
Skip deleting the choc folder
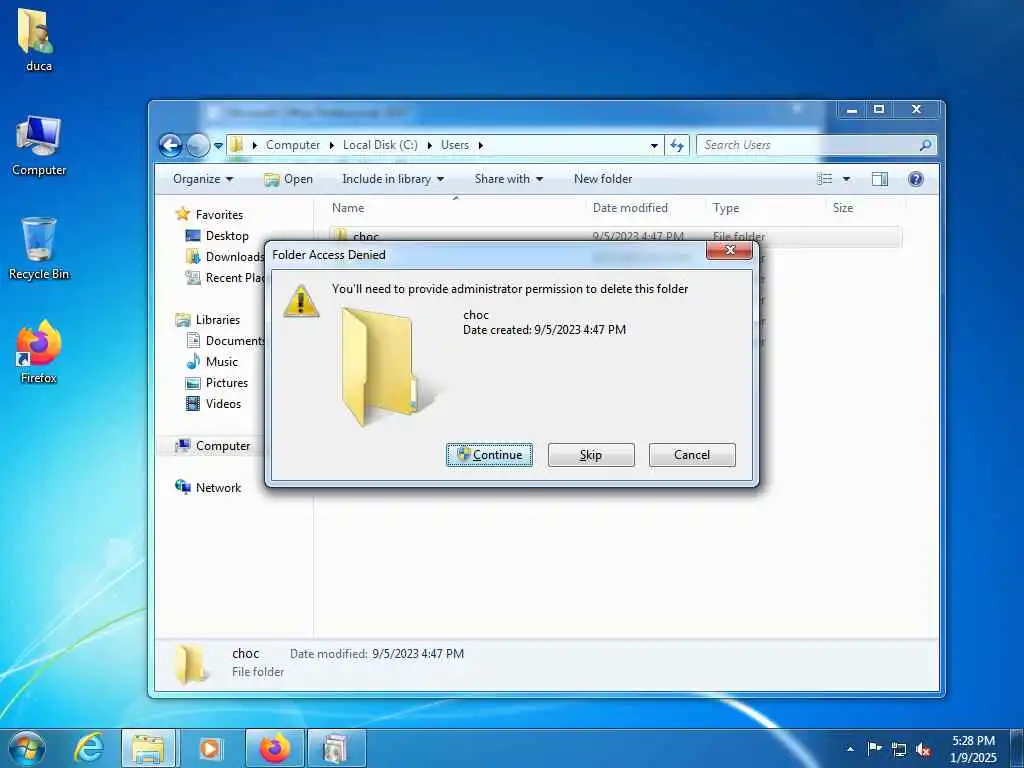(591, 455)
